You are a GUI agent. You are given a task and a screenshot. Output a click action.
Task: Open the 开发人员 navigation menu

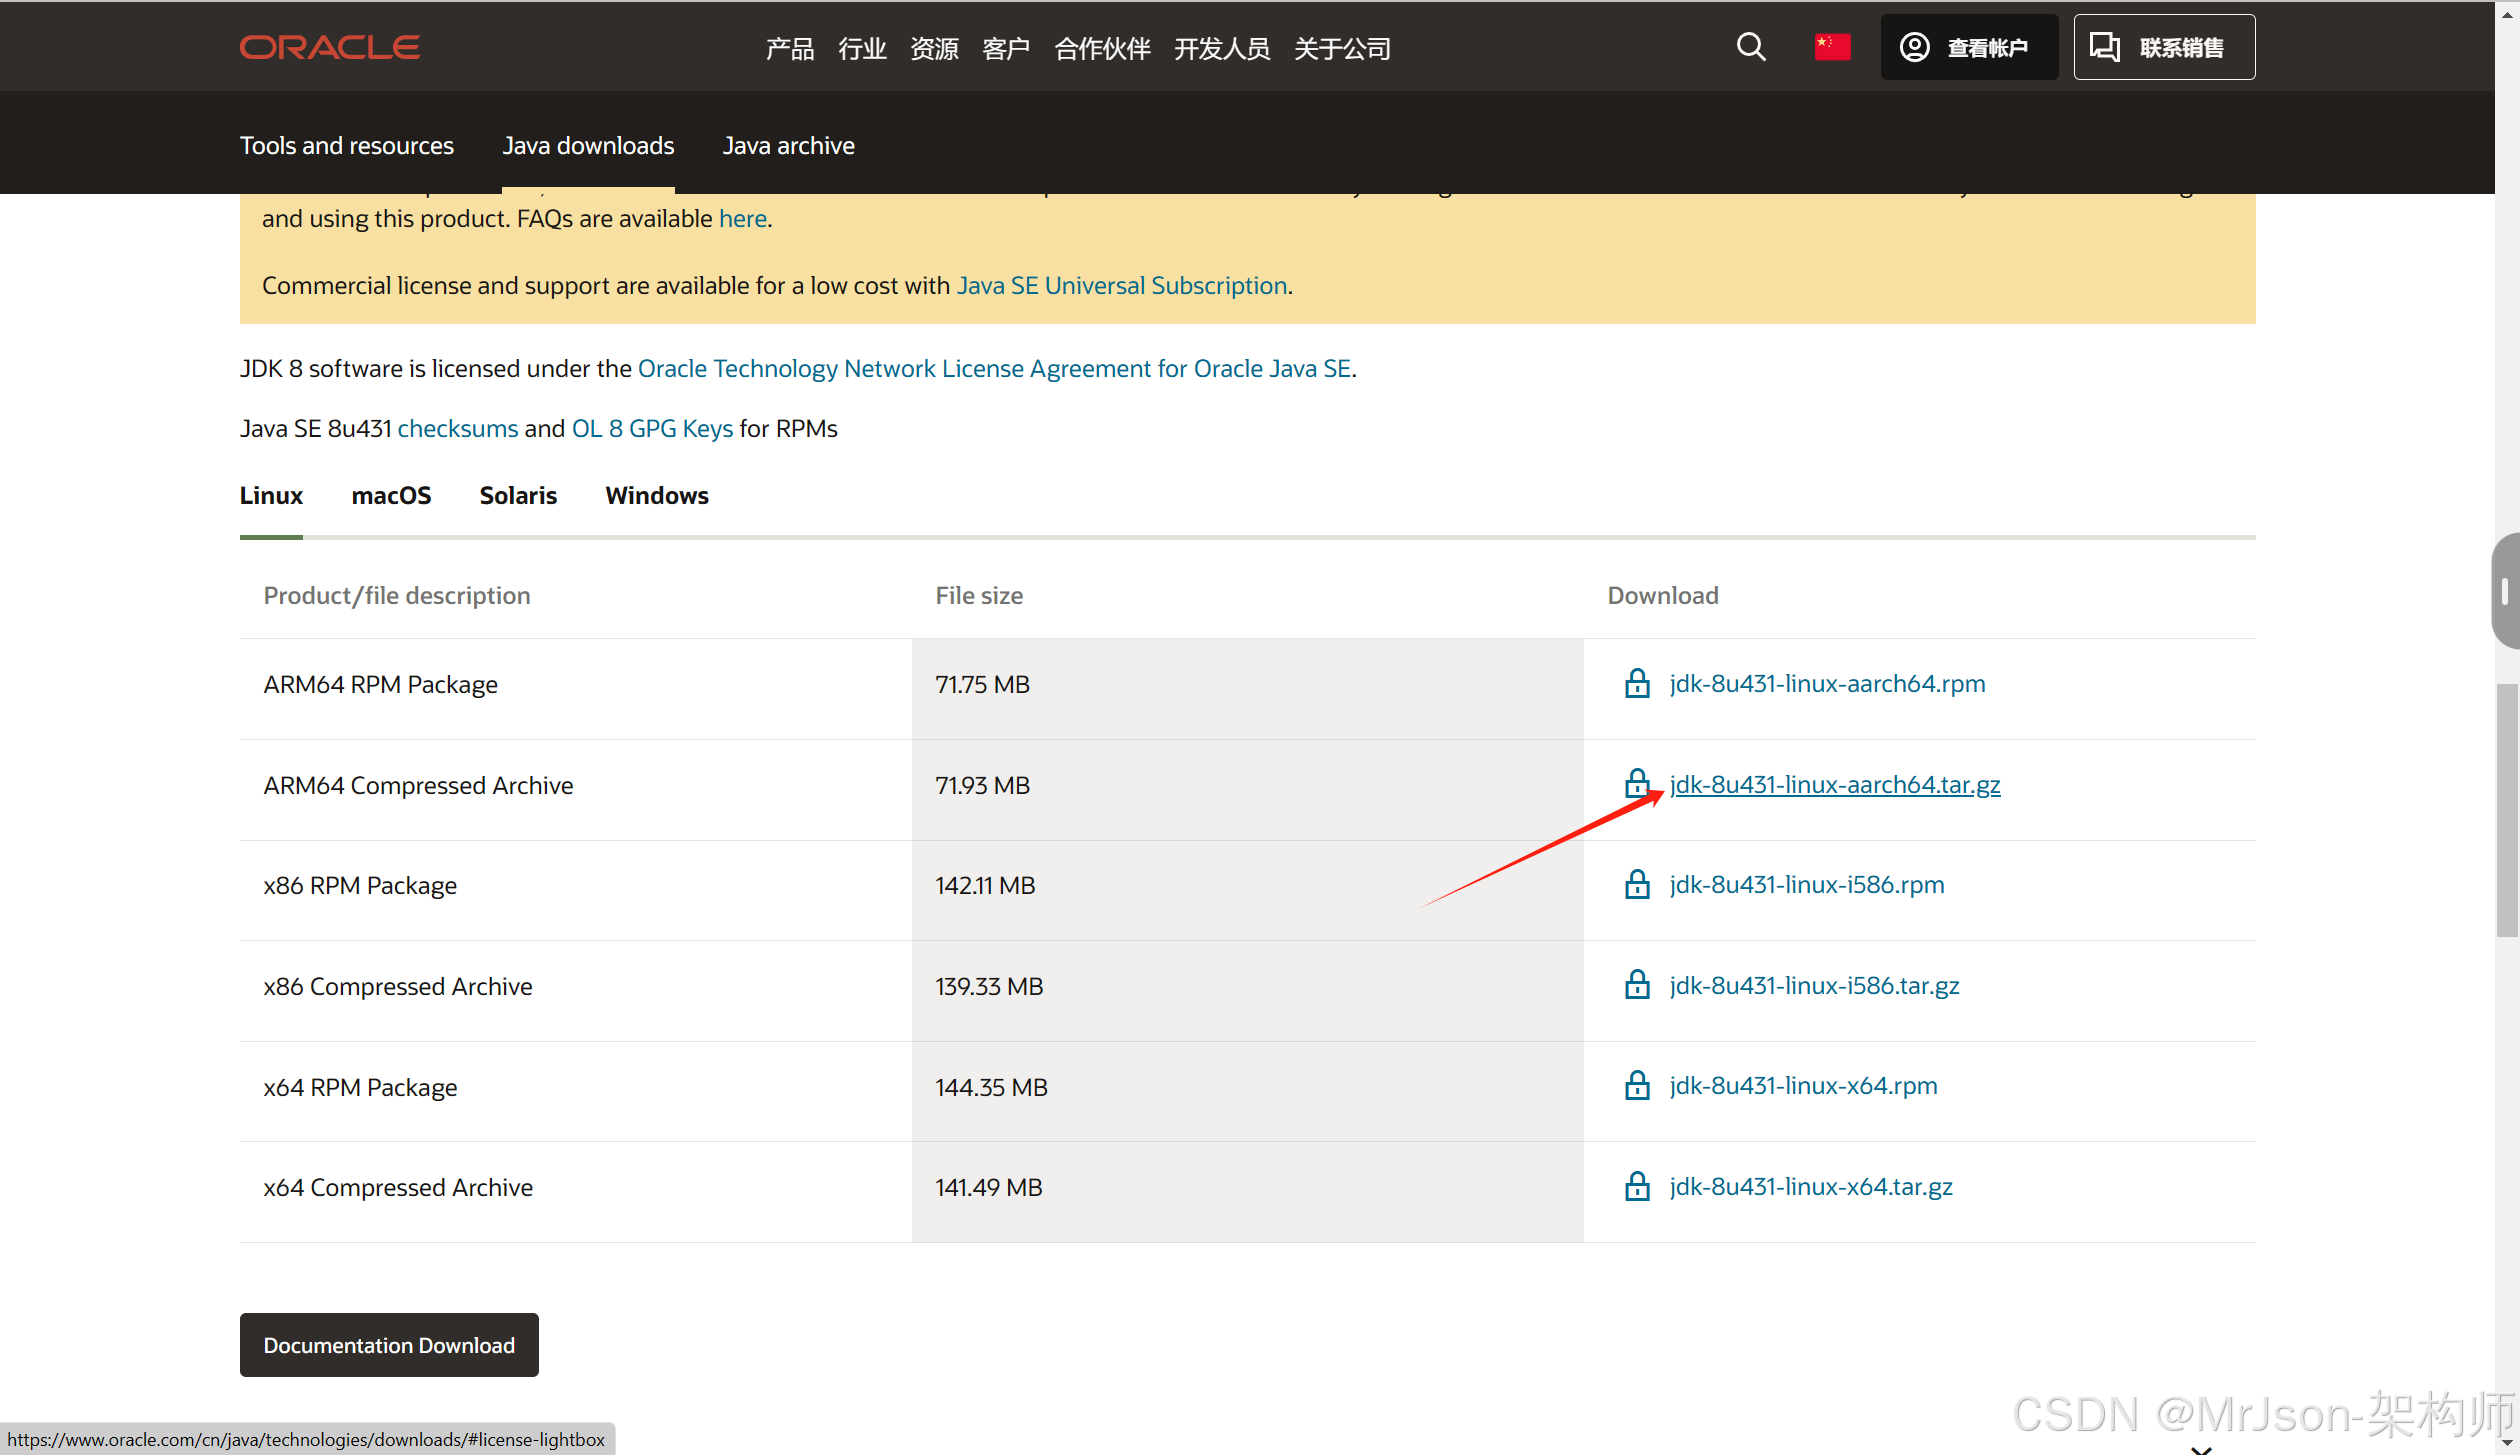(x=1221, y=48)
